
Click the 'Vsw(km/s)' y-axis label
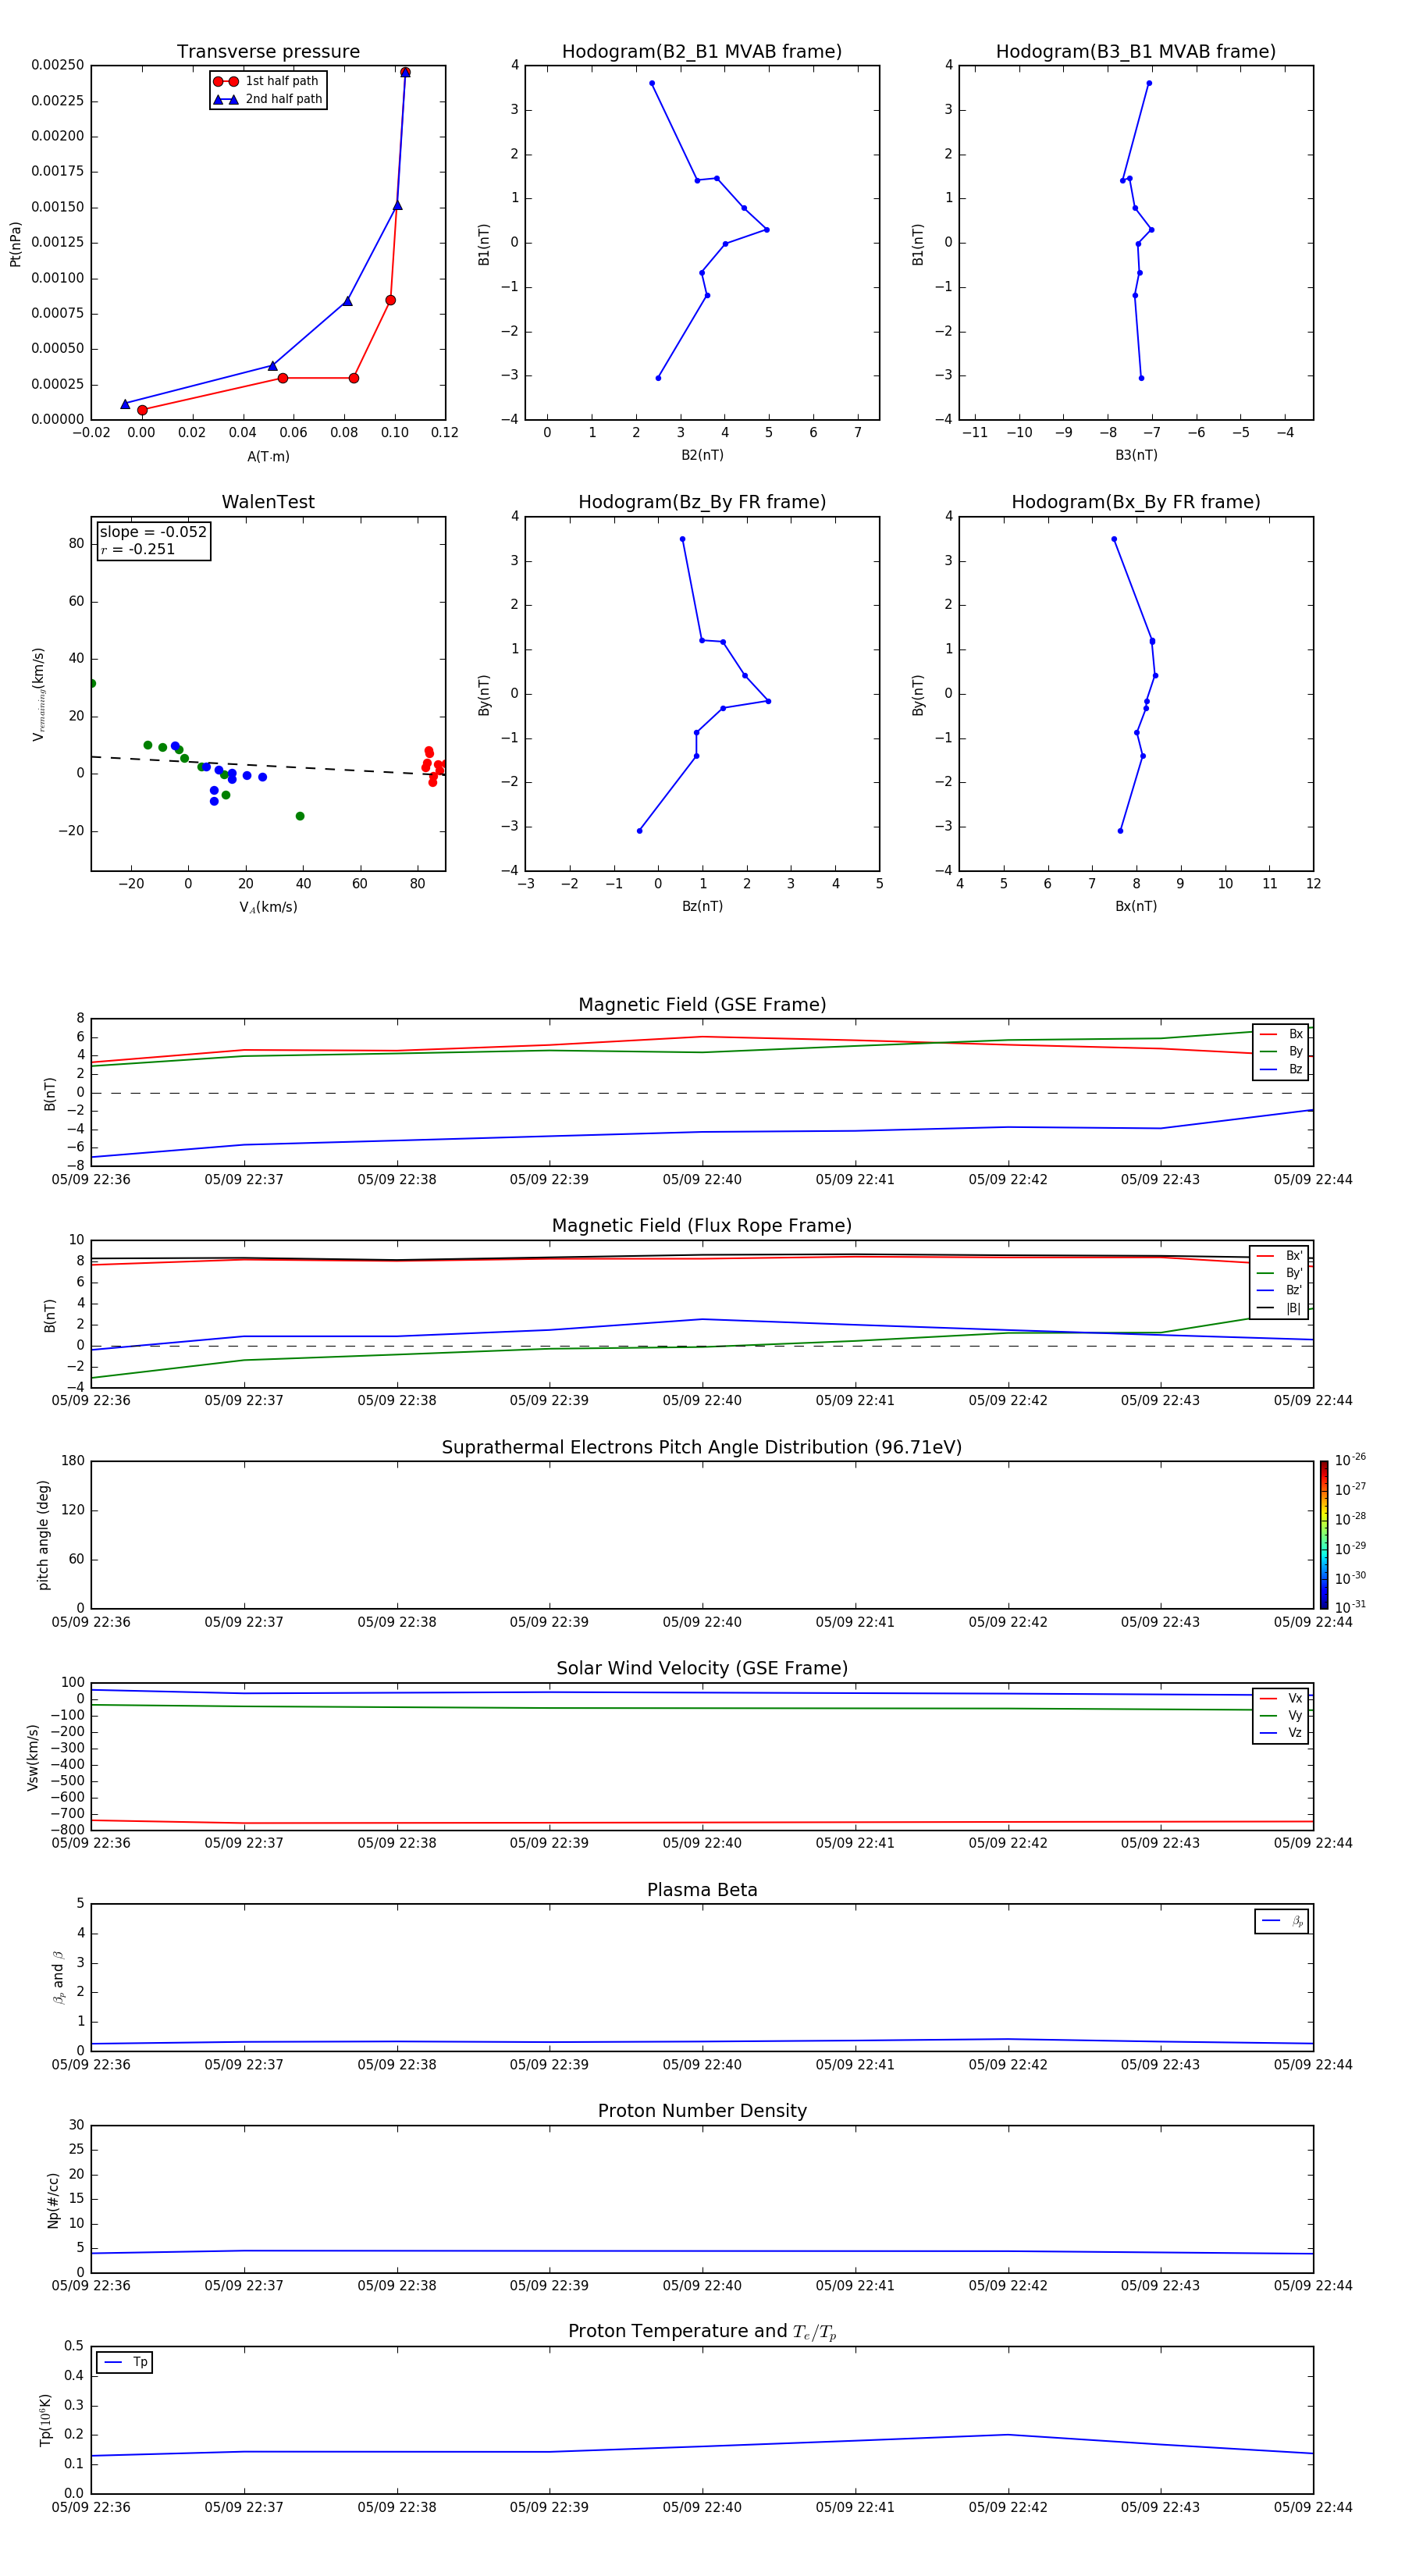point(32,1757)
